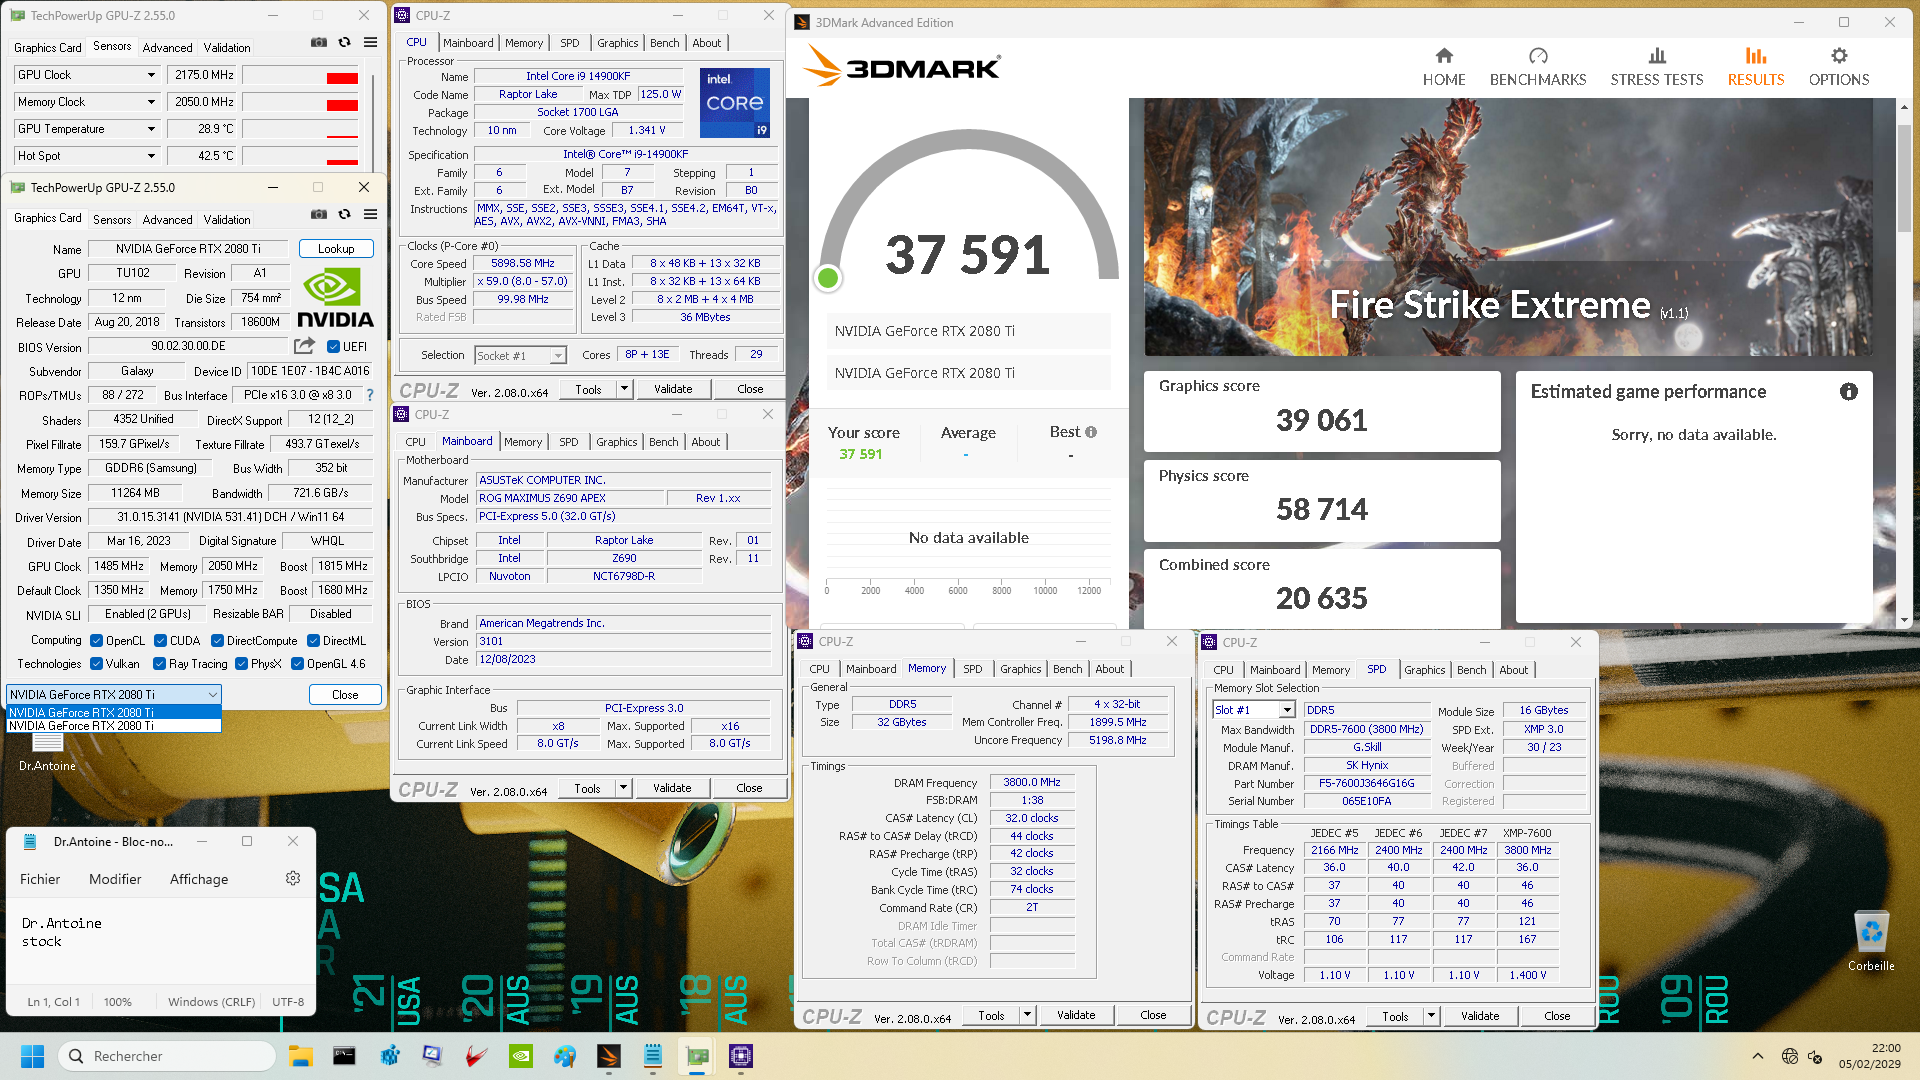Click Validate in CPU-Z SPD window

point(1480,1016)
